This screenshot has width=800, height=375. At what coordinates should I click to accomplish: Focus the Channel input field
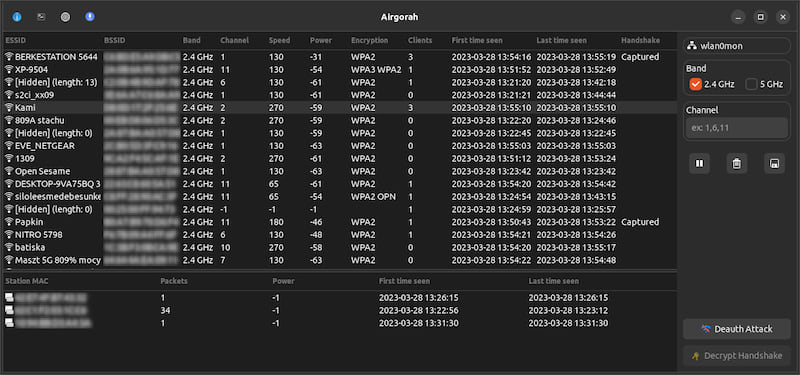point(736,128)
